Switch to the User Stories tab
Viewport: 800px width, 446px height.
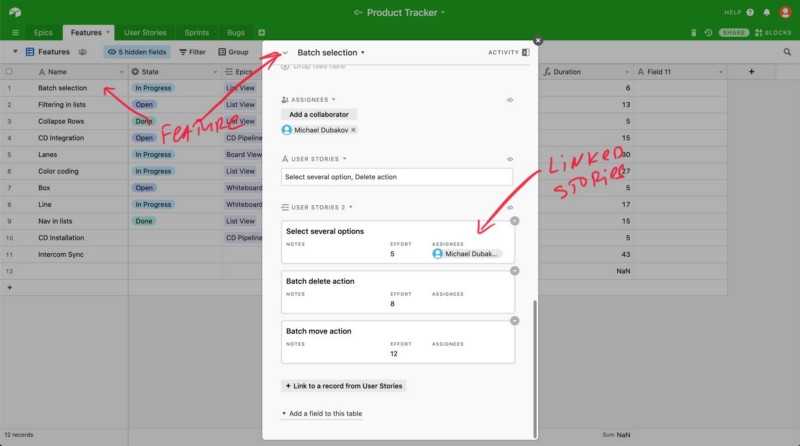[145, 33]
